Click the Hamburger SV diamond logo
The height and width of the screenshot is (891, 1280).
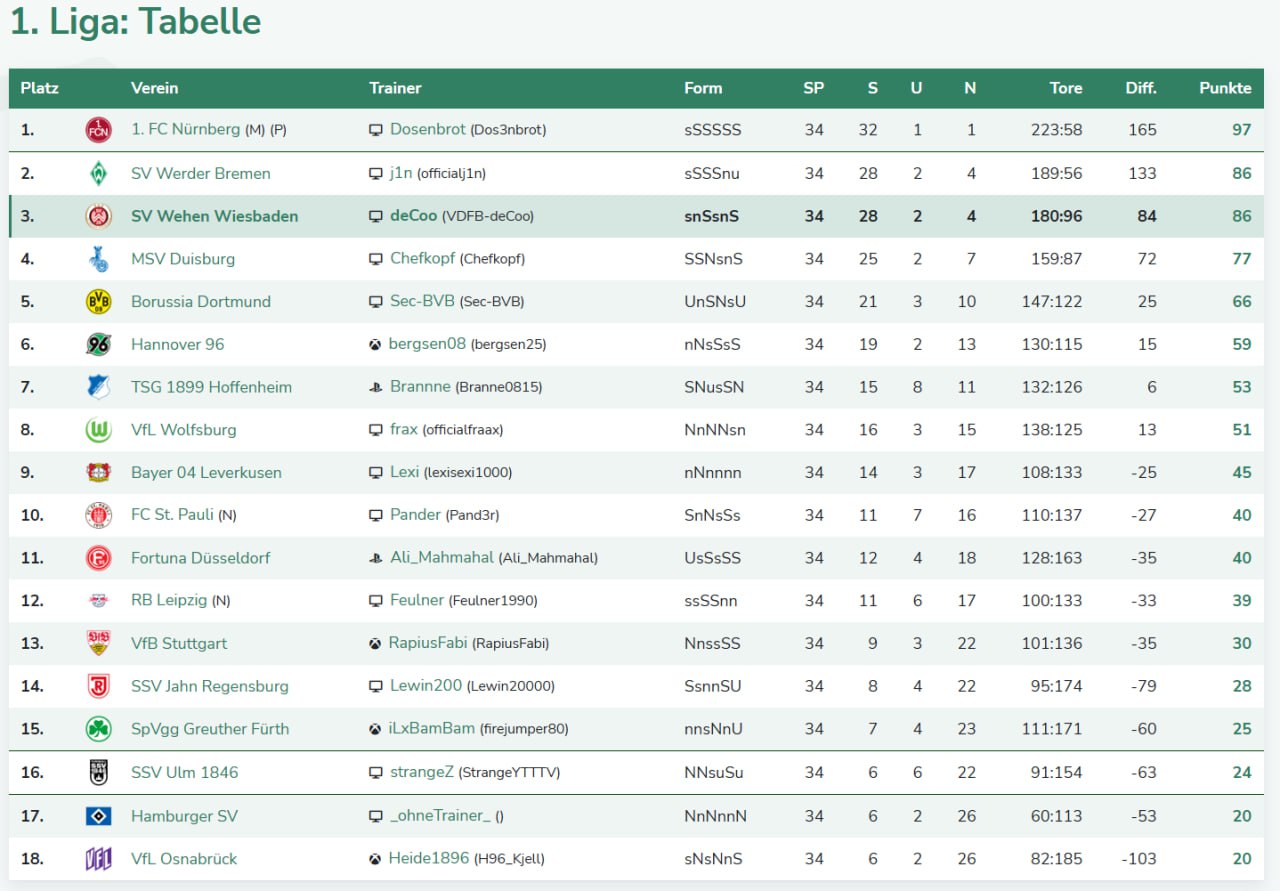coord(98,816)
